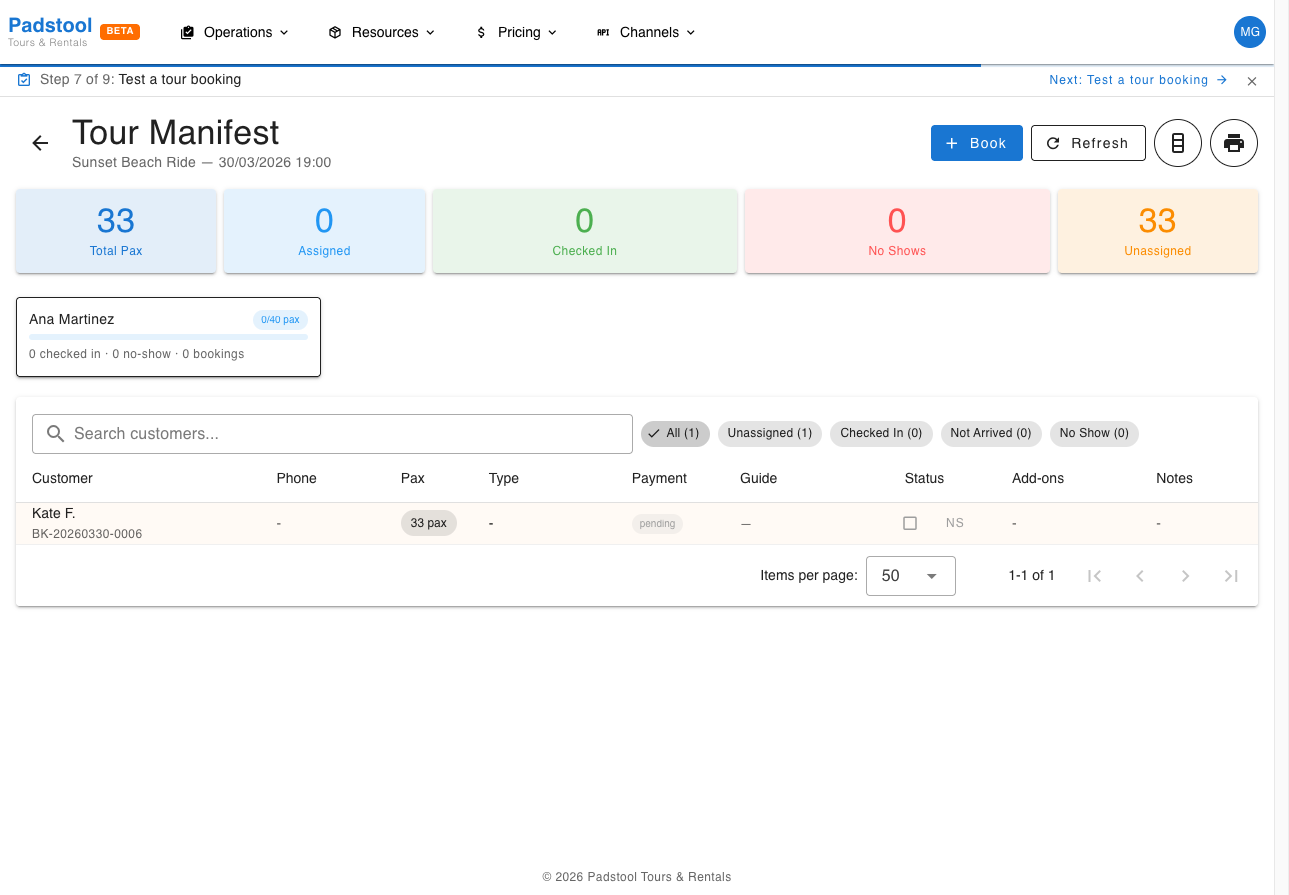Click the 33 Unassigned card
The width and height of the screenshot is (1289, 895).
[1158, 231]
